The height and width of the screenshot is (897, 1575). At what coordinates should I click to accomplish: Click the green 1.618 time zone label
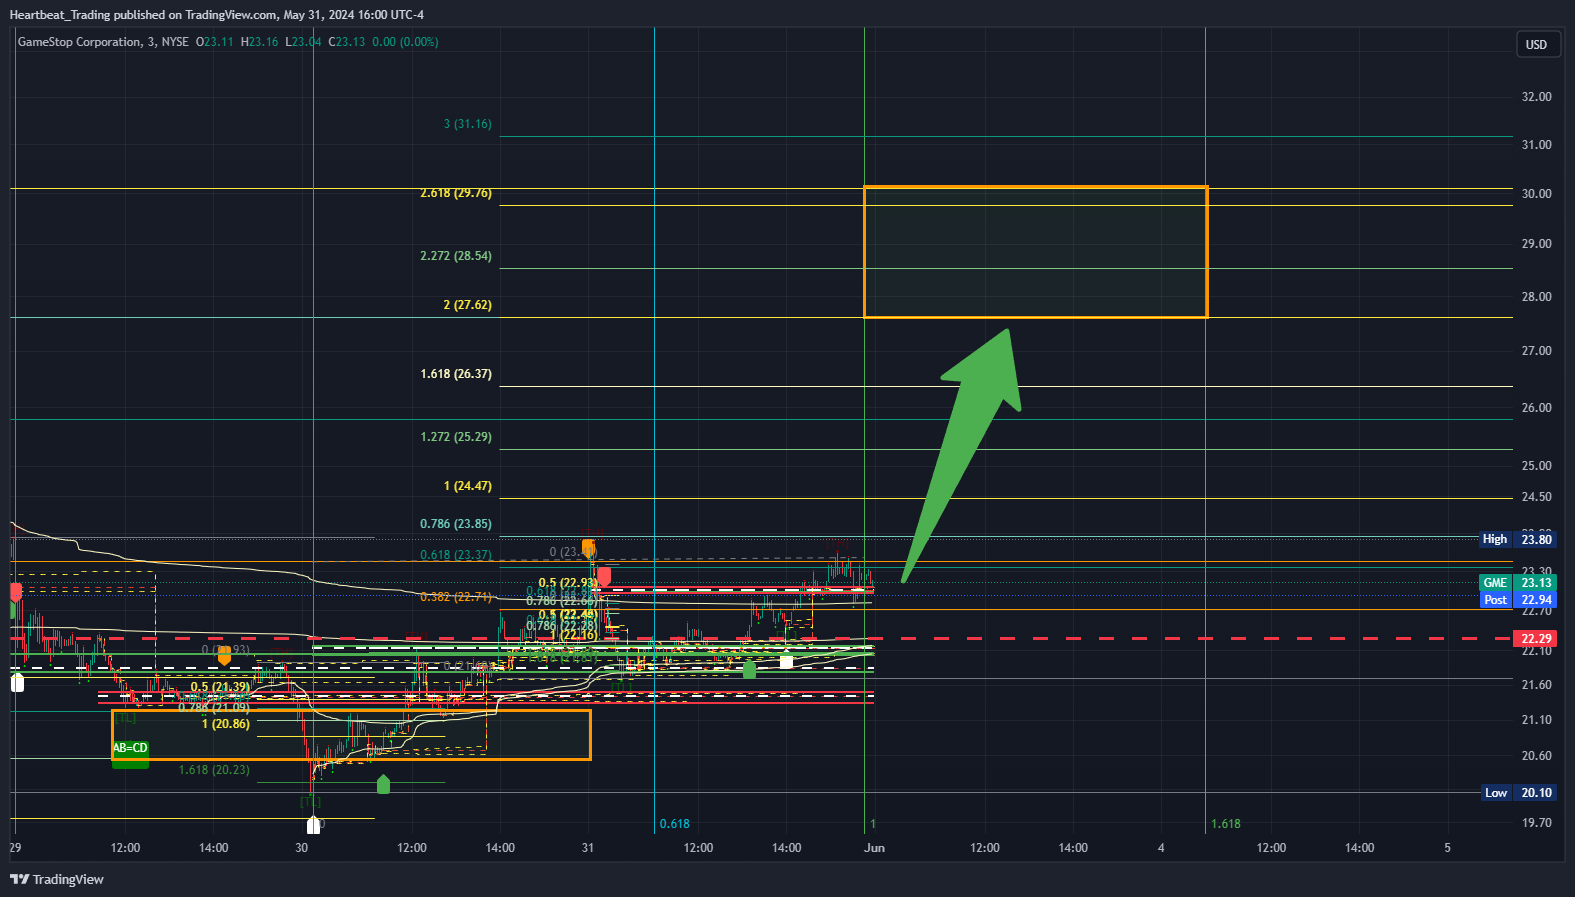pyautogui.click(x=1226, y=824)
